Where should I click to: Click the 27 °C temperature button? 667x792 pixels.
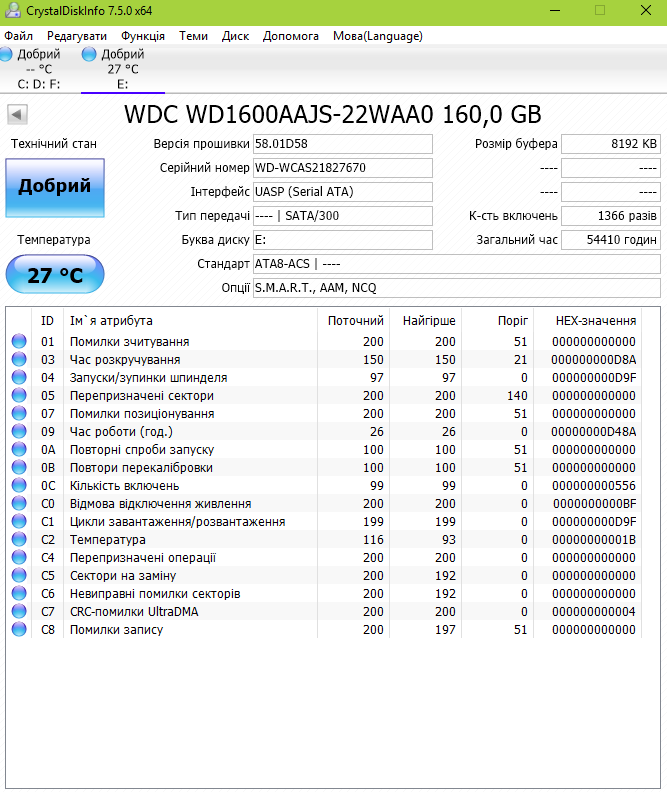[55, 274]
